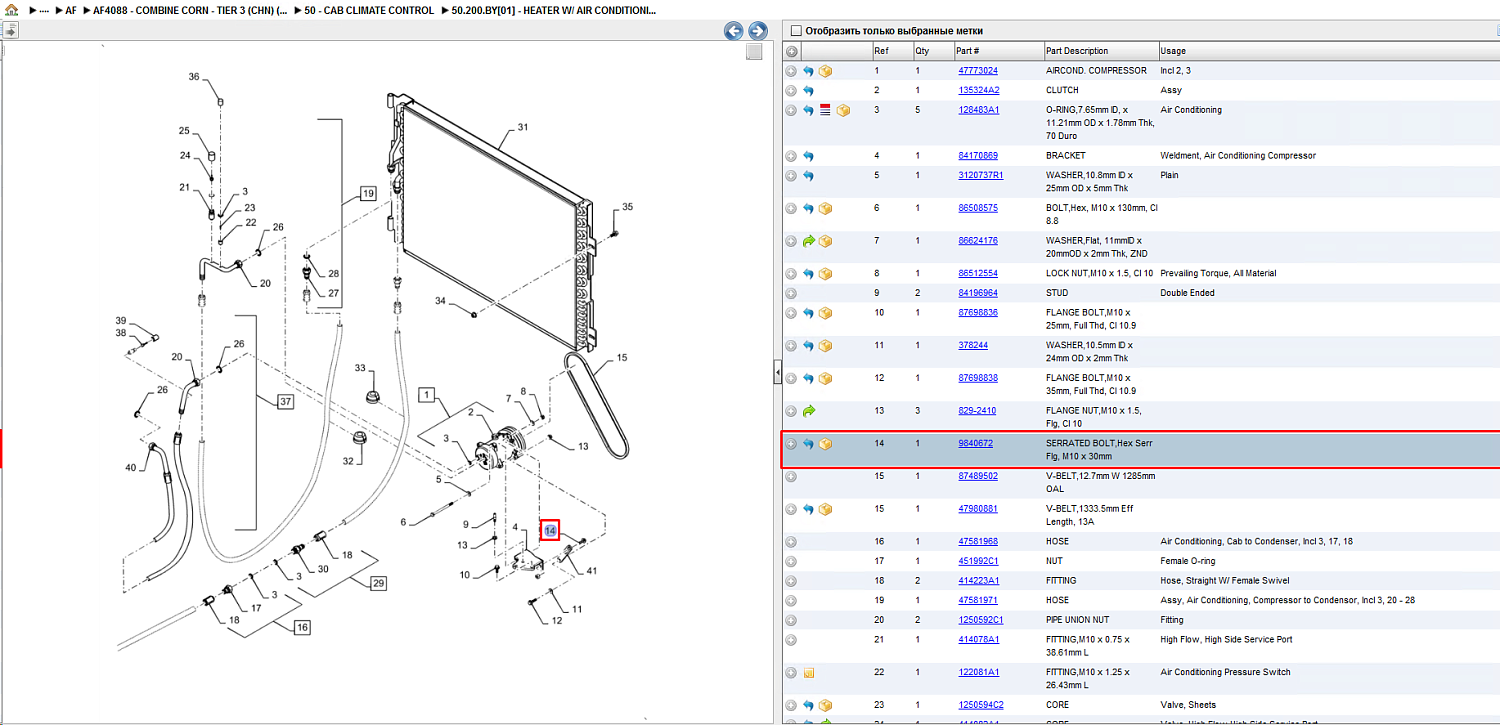1500x725 pixels.
Task: Open the 50 - CAB CLIMATE CONTROL breadcrumb
Action: tap(369, 10)
